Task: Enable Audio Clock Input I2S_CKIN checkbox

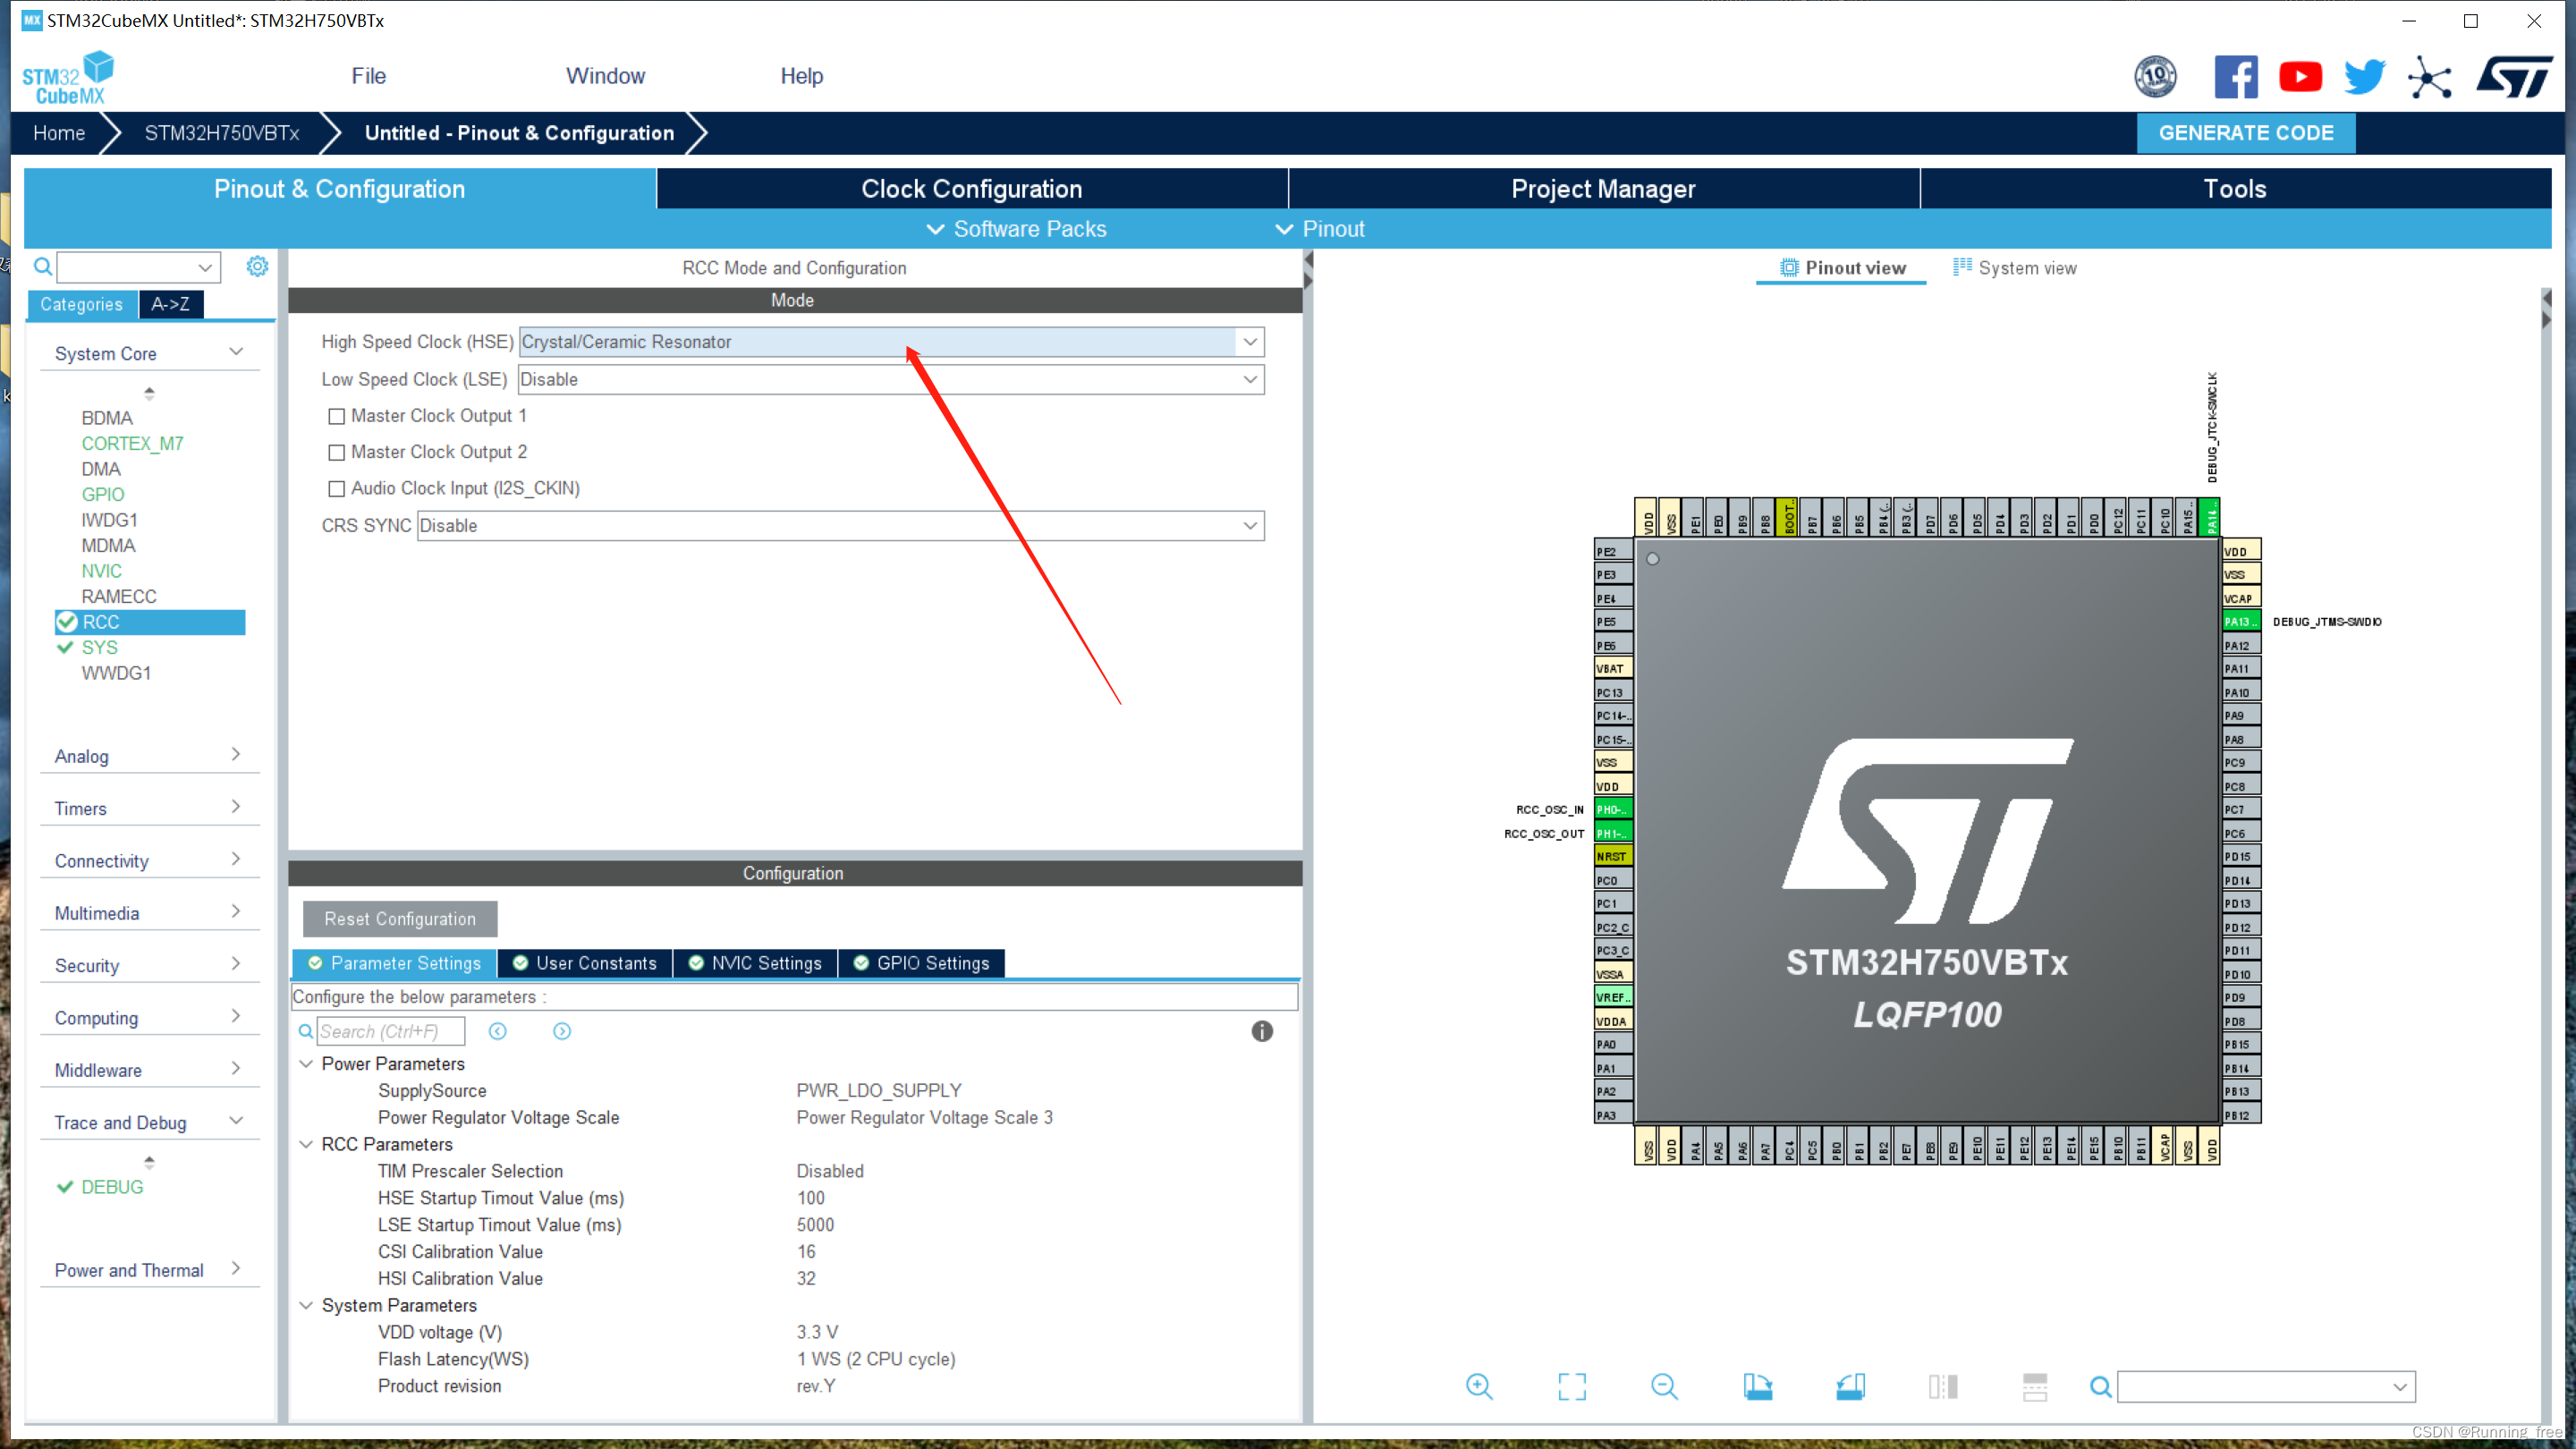Action: pos(336,487)
